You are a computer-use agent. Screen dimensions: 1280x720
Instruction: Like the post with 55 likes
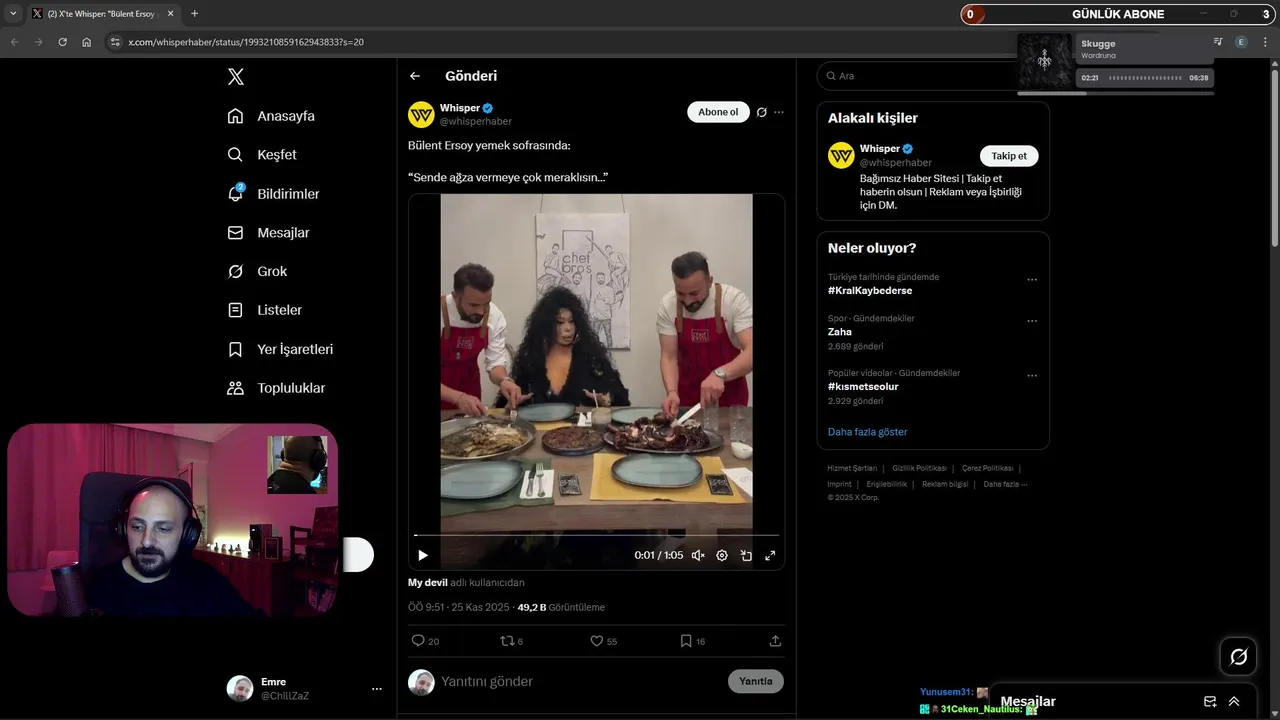[x=603, y=641]
